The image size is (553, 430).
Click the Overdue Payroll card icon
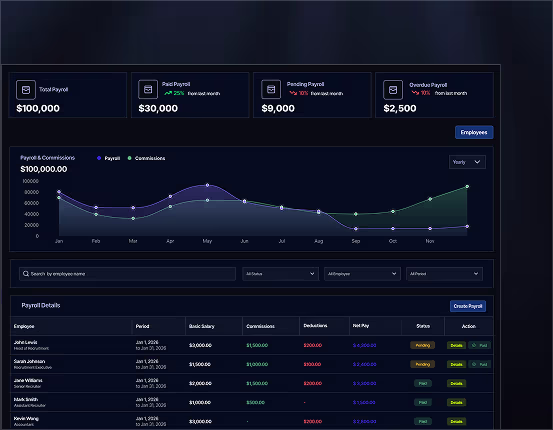[x=393, y=90]
